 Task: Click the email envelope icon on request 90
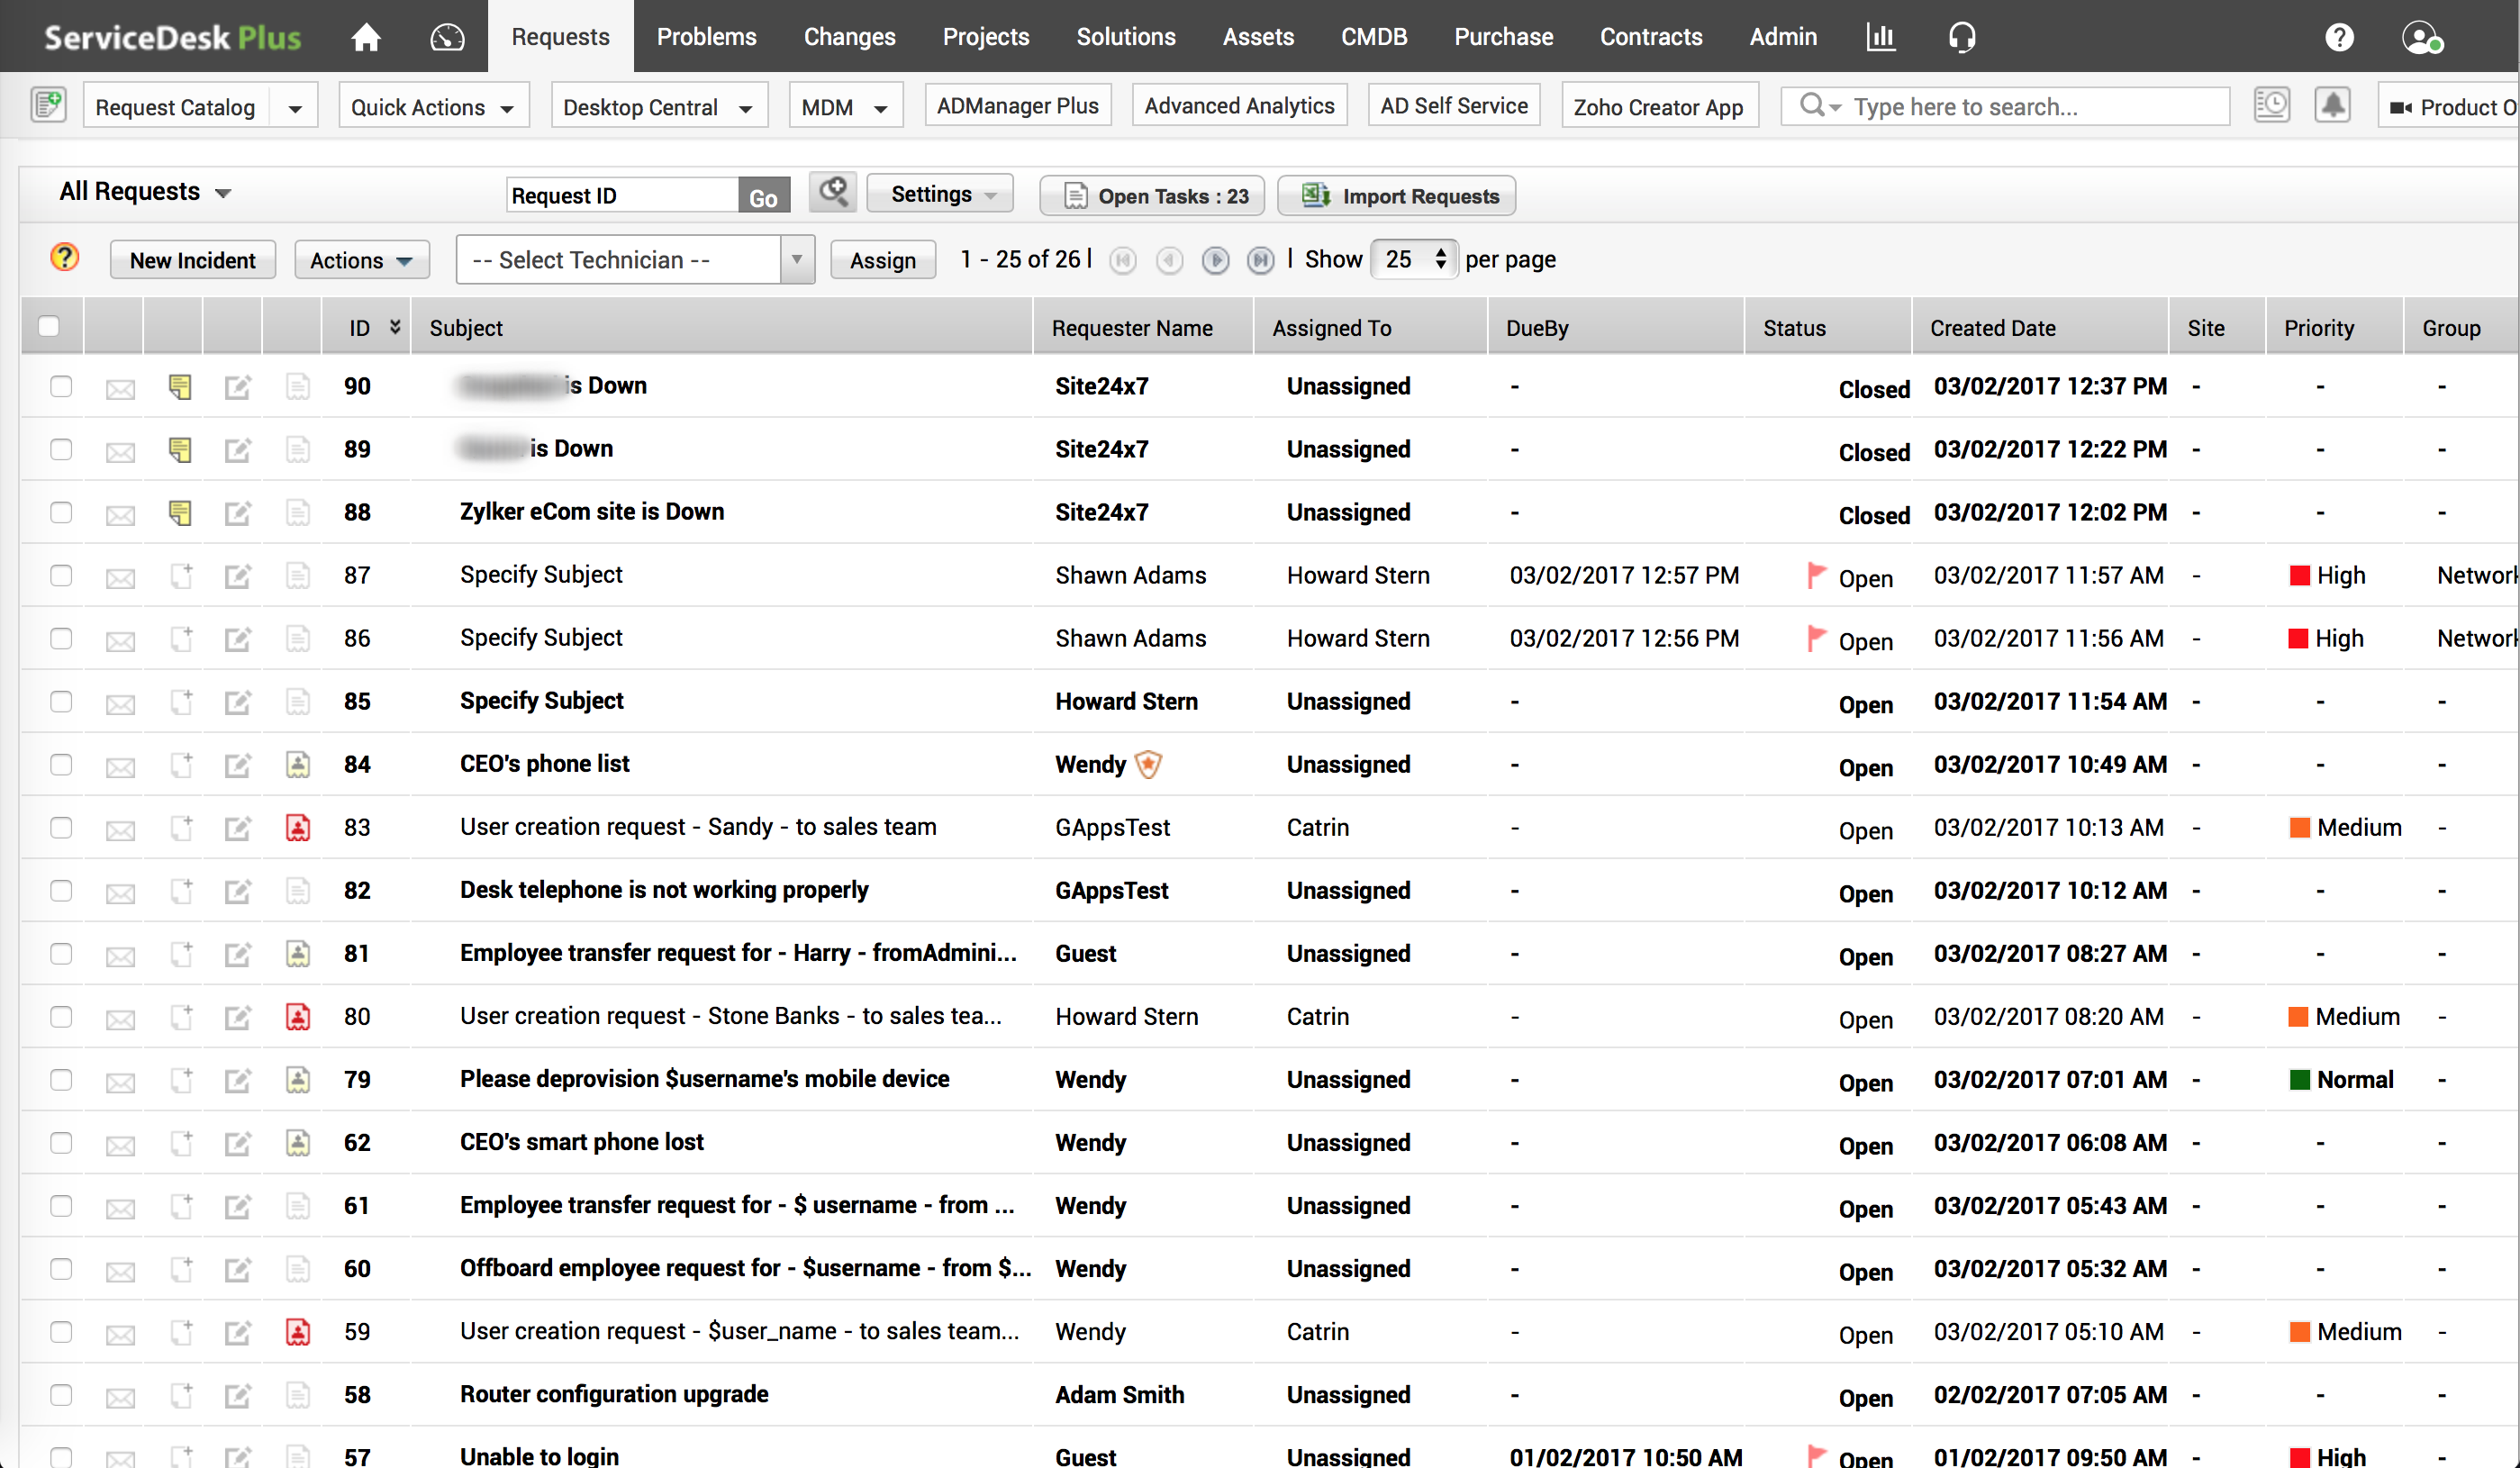(120, 387)
